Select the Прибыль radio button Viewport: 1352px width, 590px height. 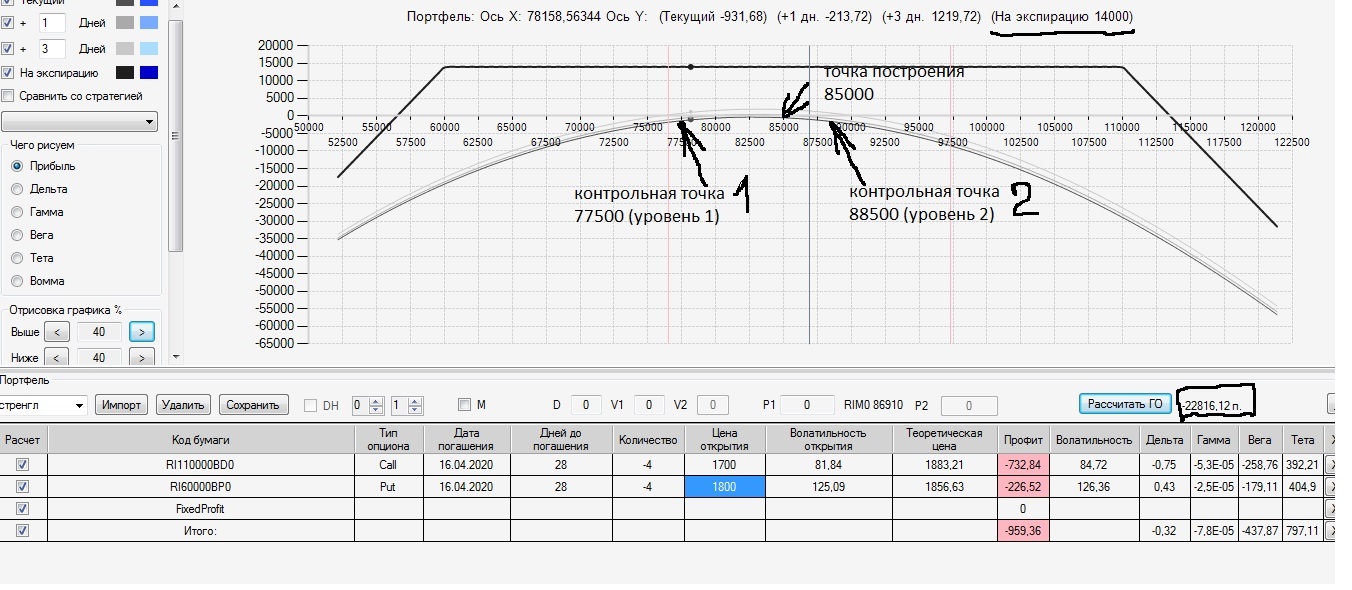coord(17,166)
